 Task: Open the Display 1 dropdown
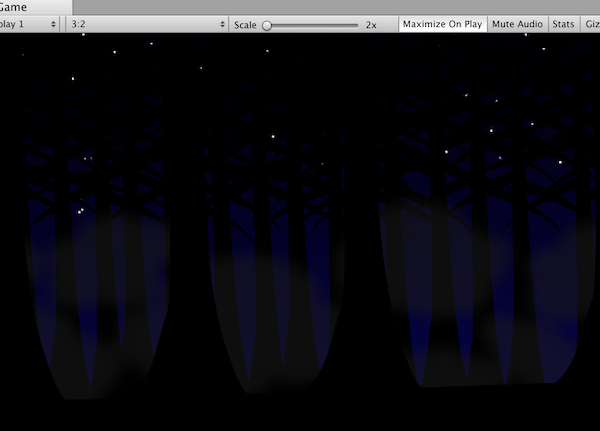tap(29, 24)
